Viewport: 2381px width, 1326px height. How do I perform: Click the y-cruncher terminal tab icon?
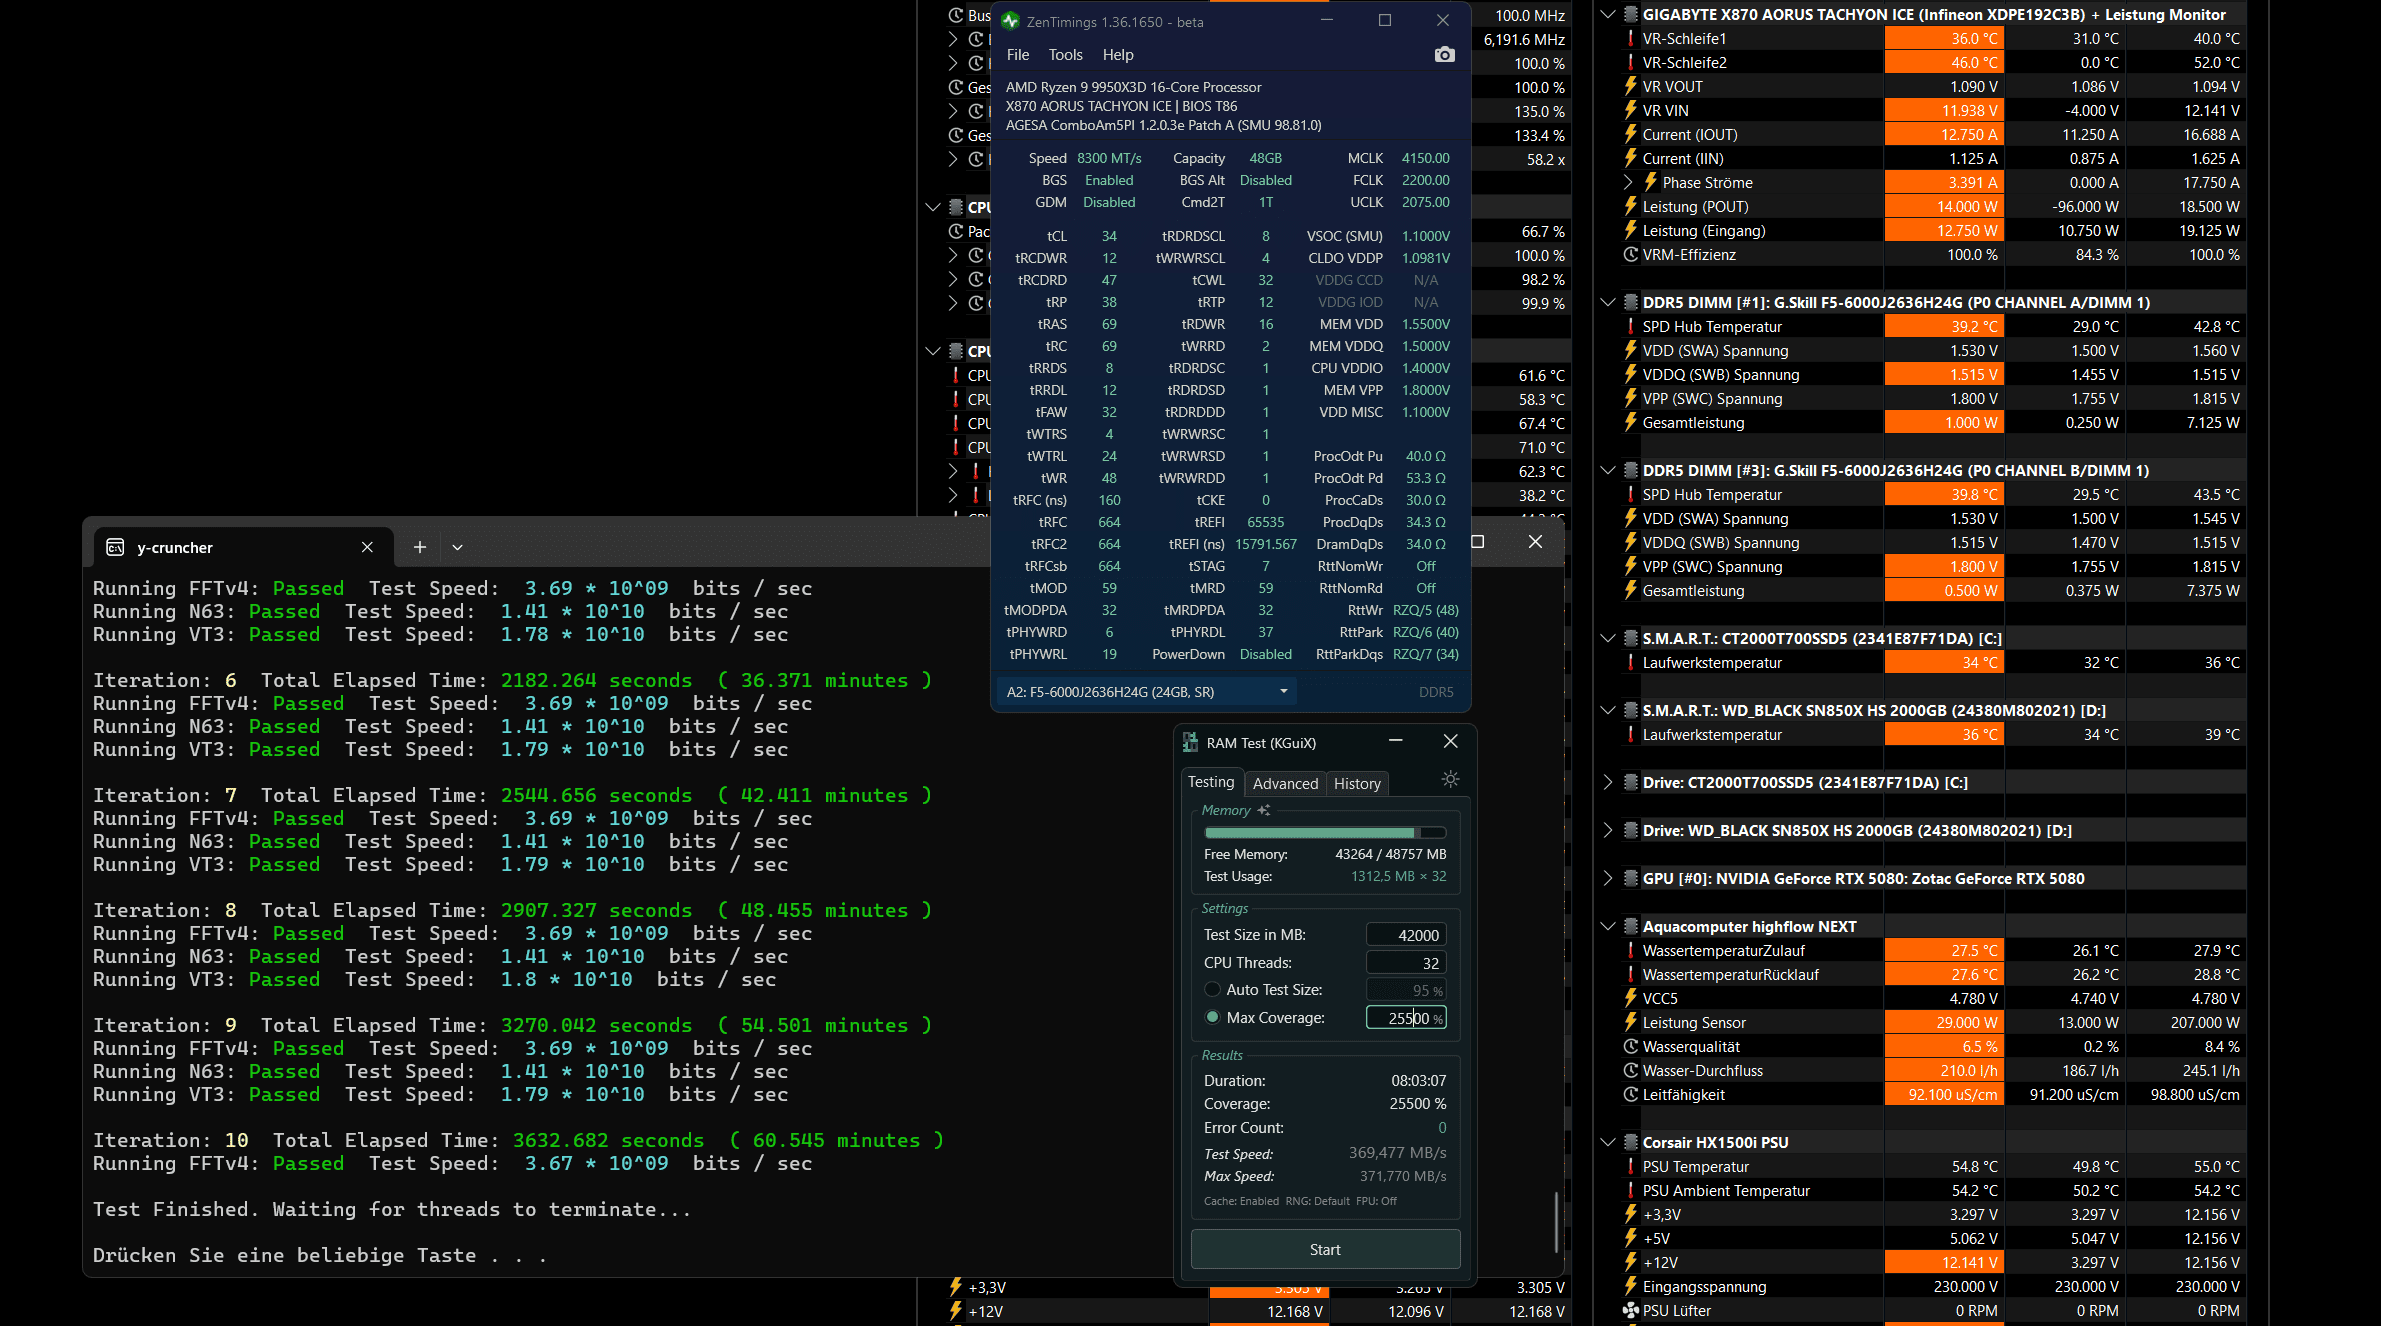click(115, 547)
